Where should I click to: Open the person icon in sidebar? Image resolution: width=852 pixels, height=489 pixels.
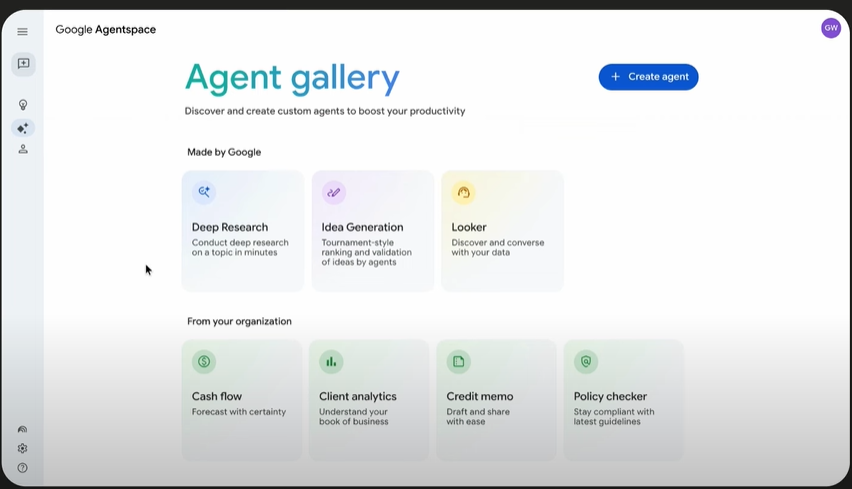[23, 149]
